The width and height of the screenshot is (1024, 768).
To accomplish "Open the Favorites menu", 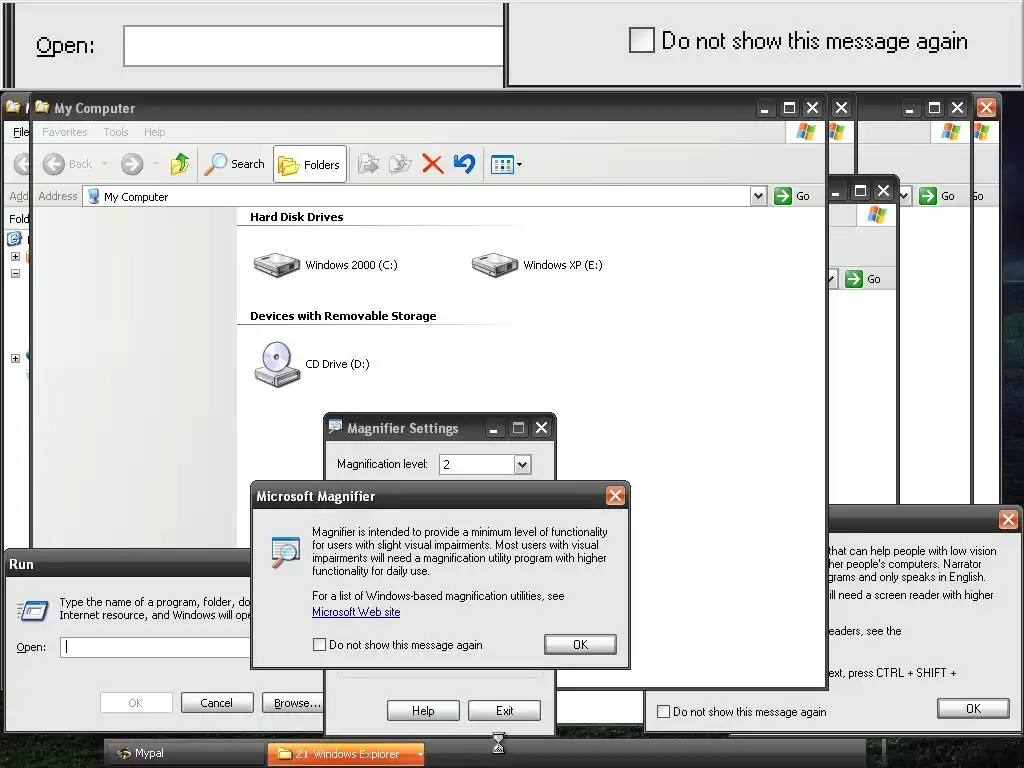I will click(65, 132).
